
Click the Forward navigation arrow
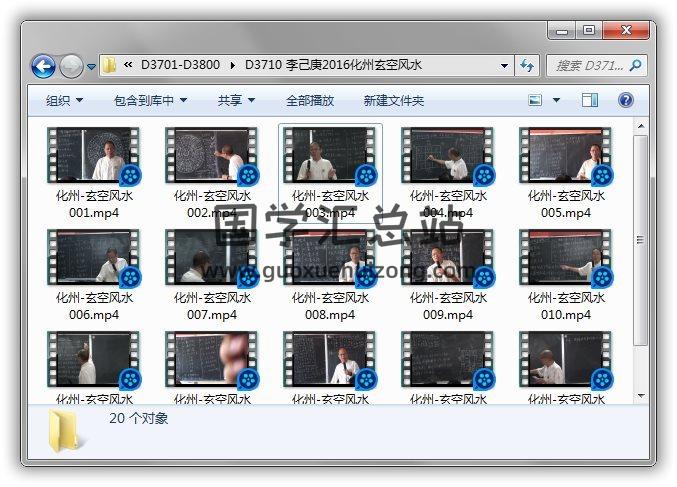[x=71, y=66]
